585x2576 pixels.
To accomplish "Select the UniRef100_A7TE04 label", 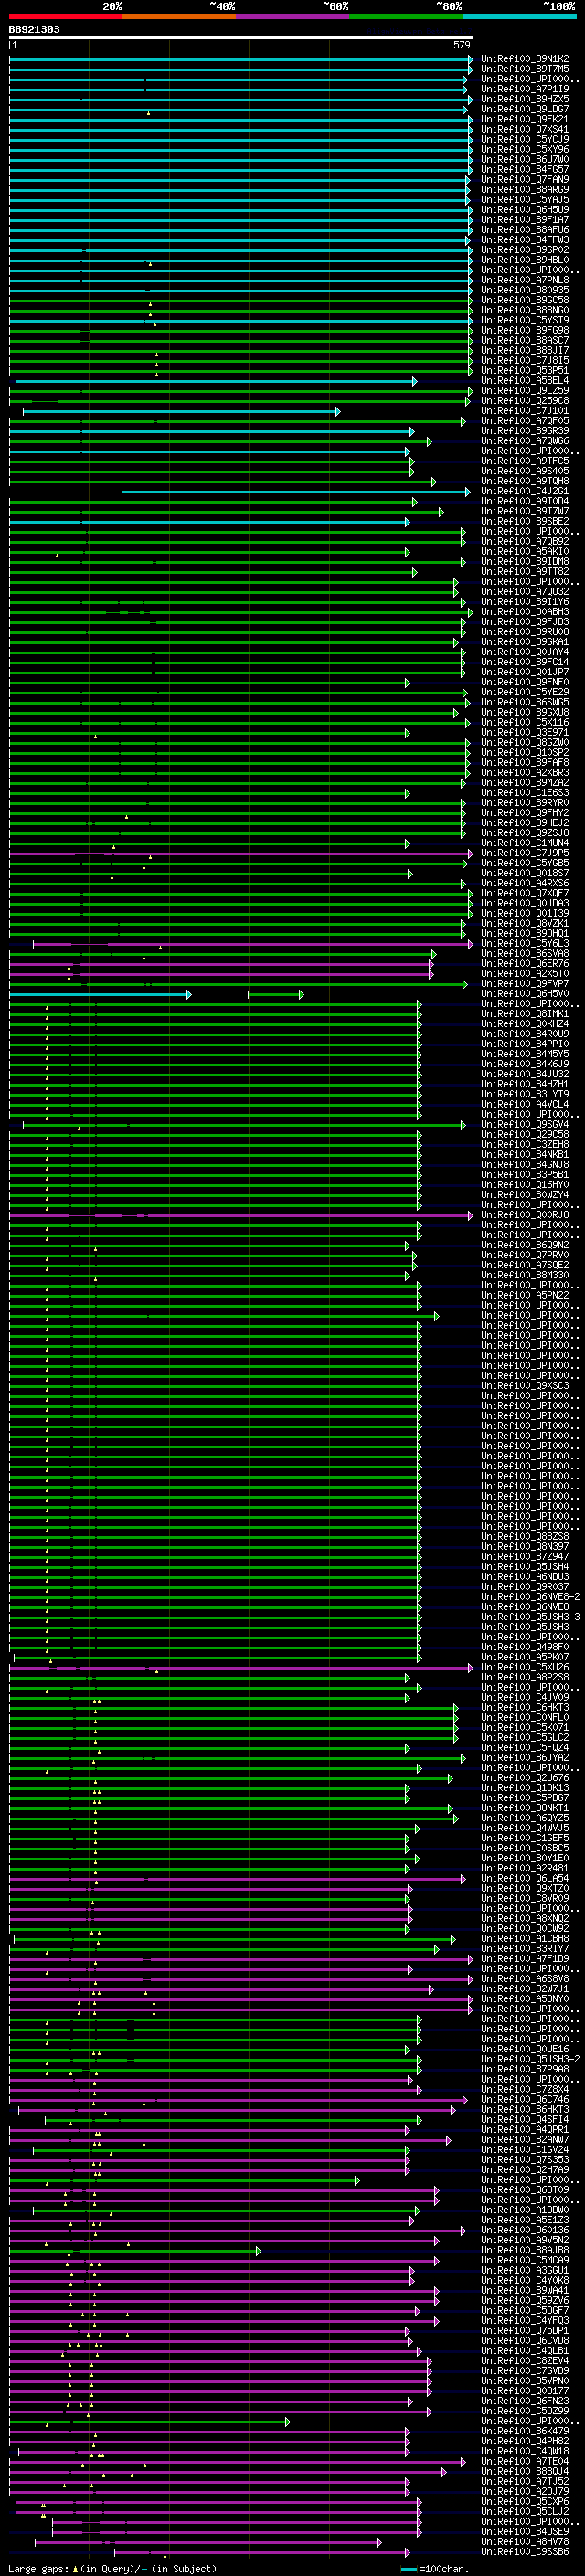I will 525,2462.
